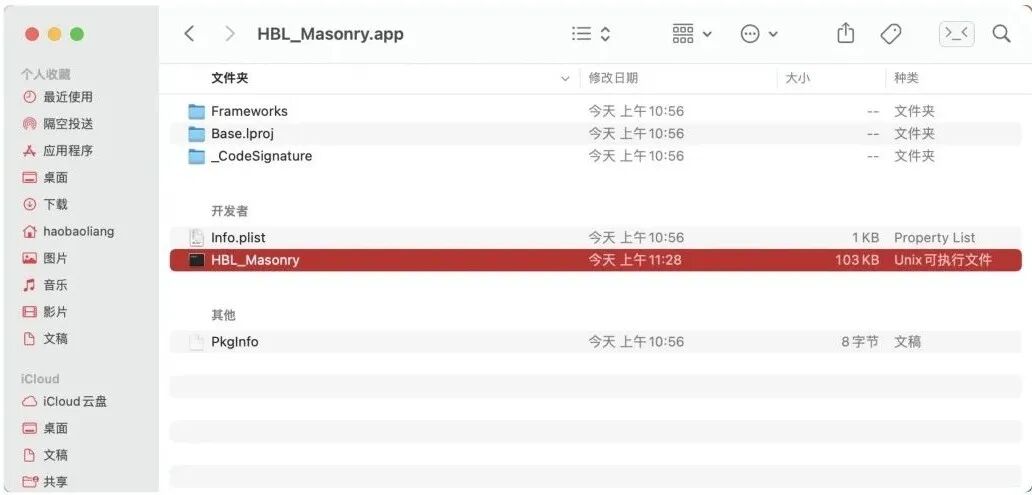
Task: Click the 个人收藏 sidebar heading
Action: (x=45, y=74)
